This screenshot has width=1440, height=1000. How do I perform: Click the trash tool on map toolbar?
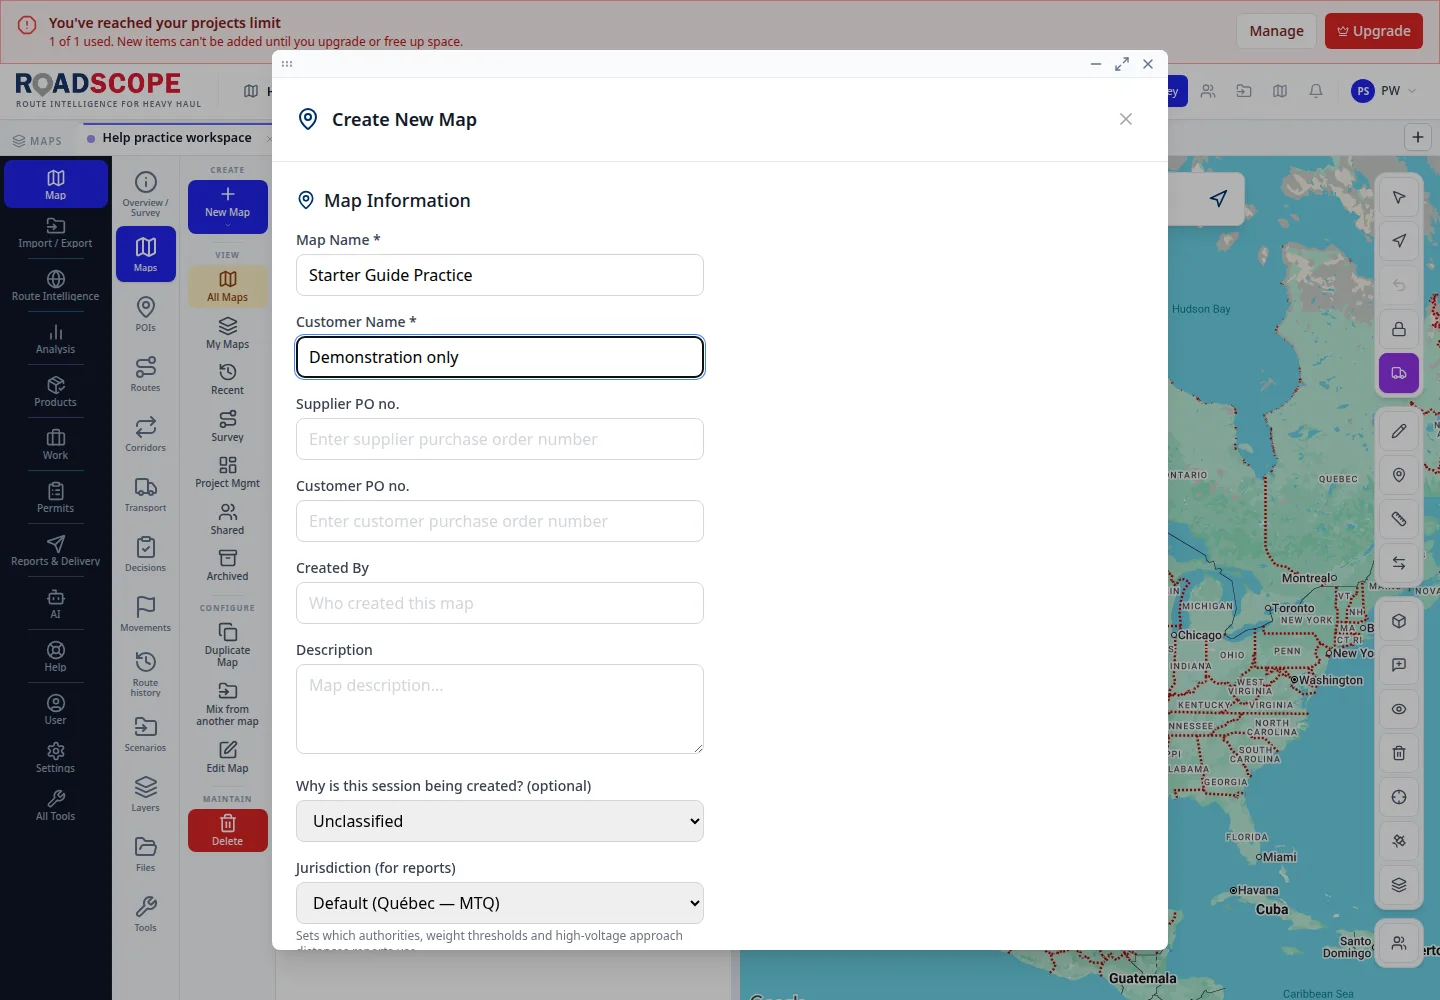point(1399,753)
